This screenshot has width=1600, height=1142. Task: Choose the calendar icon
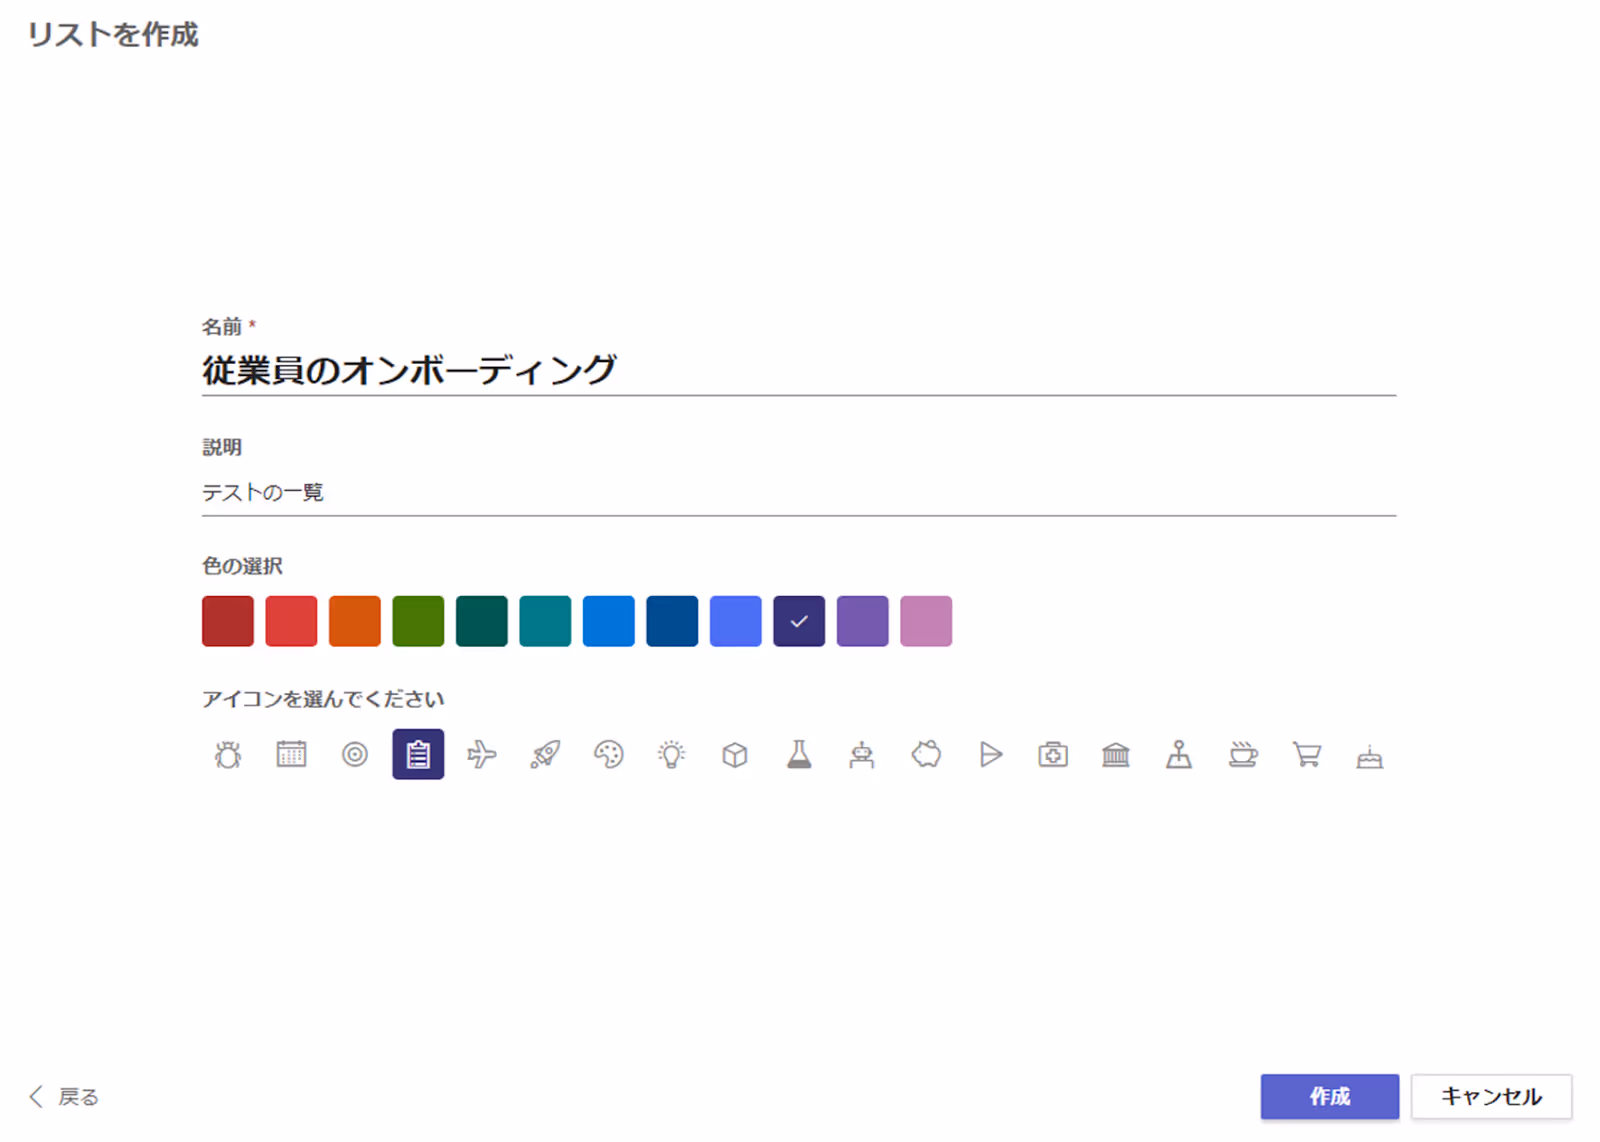coord(291,754)
